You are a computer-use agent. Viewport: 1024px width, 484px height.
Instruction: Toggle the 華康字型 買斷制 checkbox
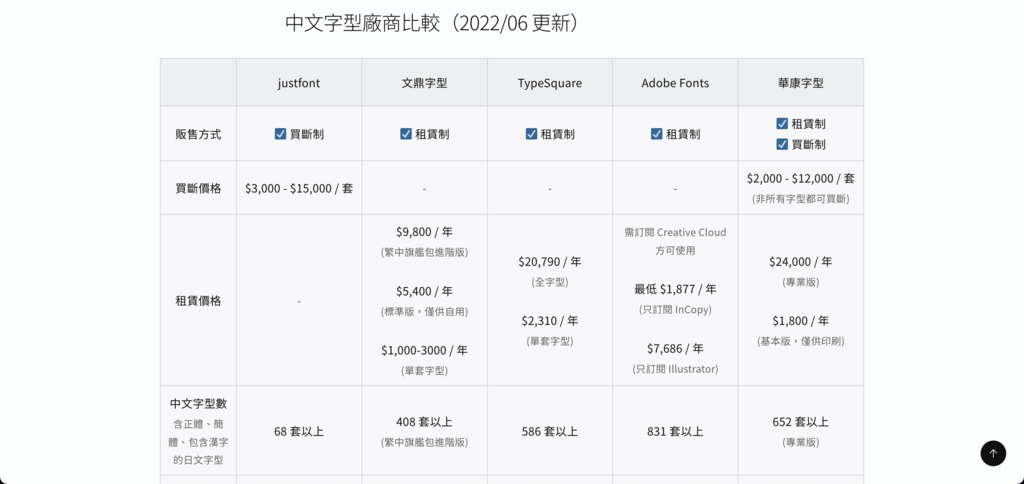[x=782, y=144]
